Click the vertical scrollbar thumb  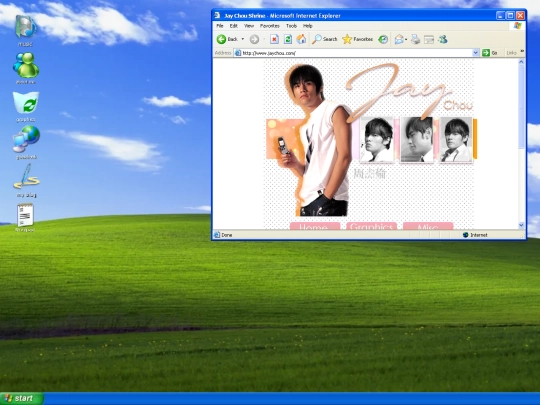pyautogui.click(x=521, y=107)
